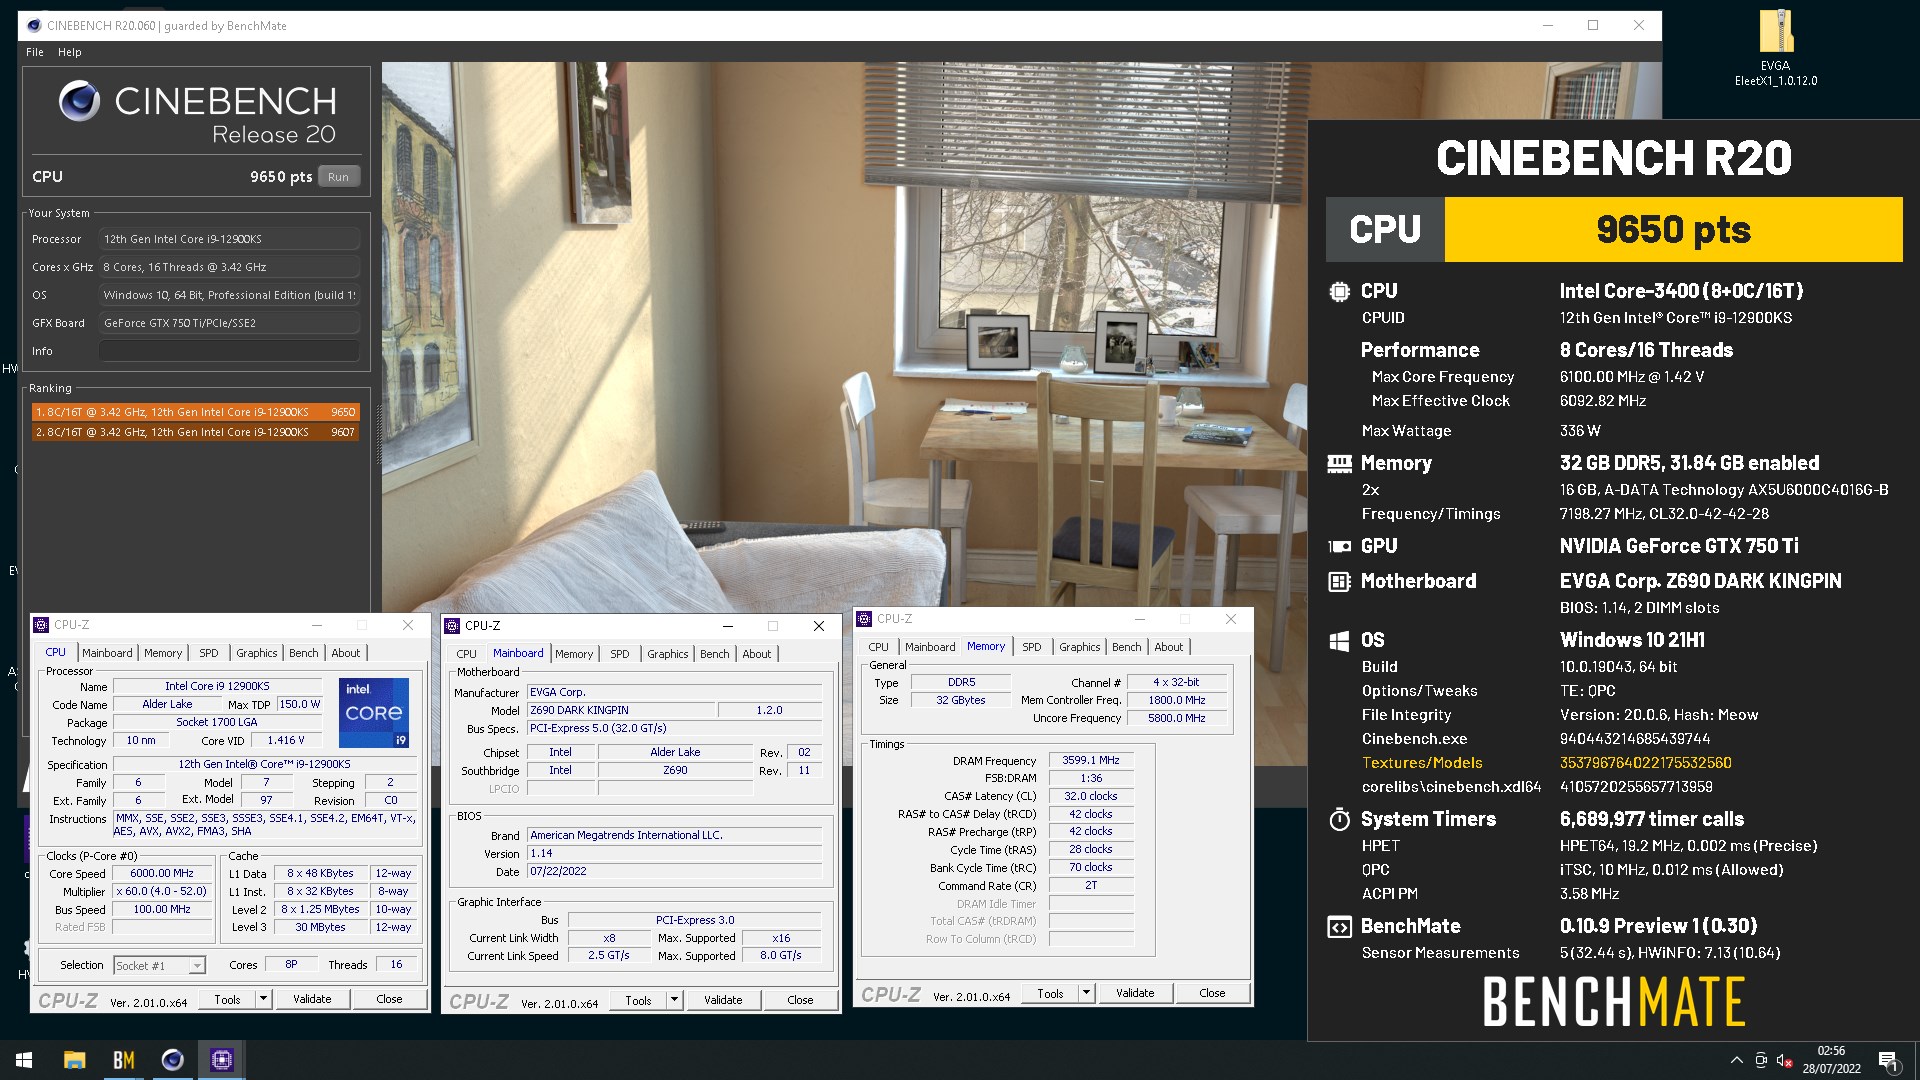This screenshot has height=1080, width=1920.
Task: Click Close button in right CPU-Z window
Action: click(x=1212, y=993)
